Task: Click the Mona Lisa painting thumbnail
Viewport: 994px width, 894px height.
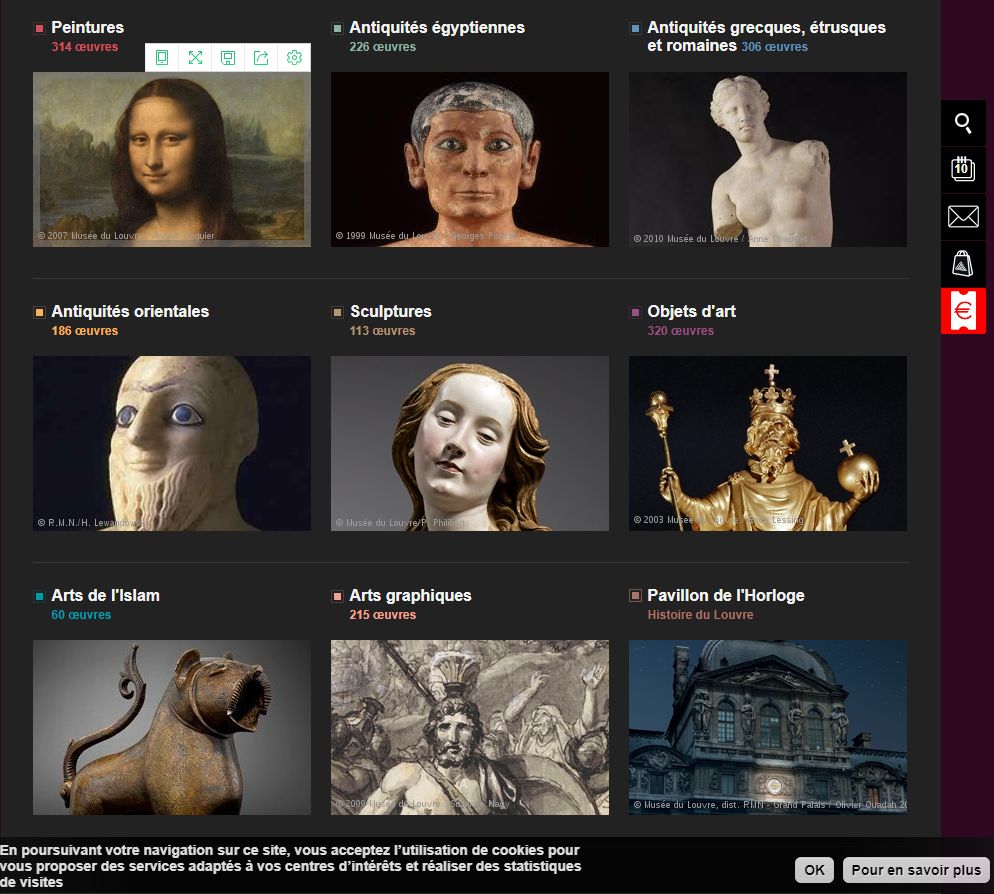Action: pos(172,159)
